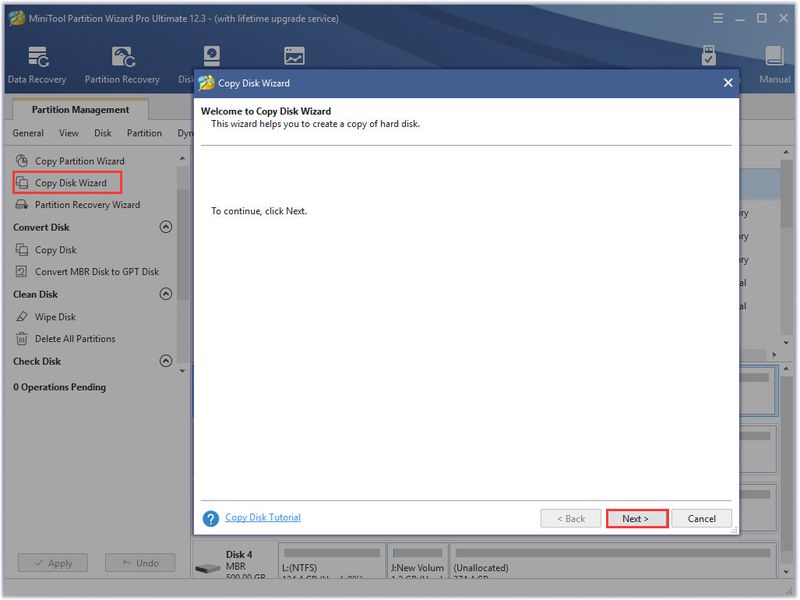
Task: Close the Copy Disk Wizard dialog
Action: [728, 83]
